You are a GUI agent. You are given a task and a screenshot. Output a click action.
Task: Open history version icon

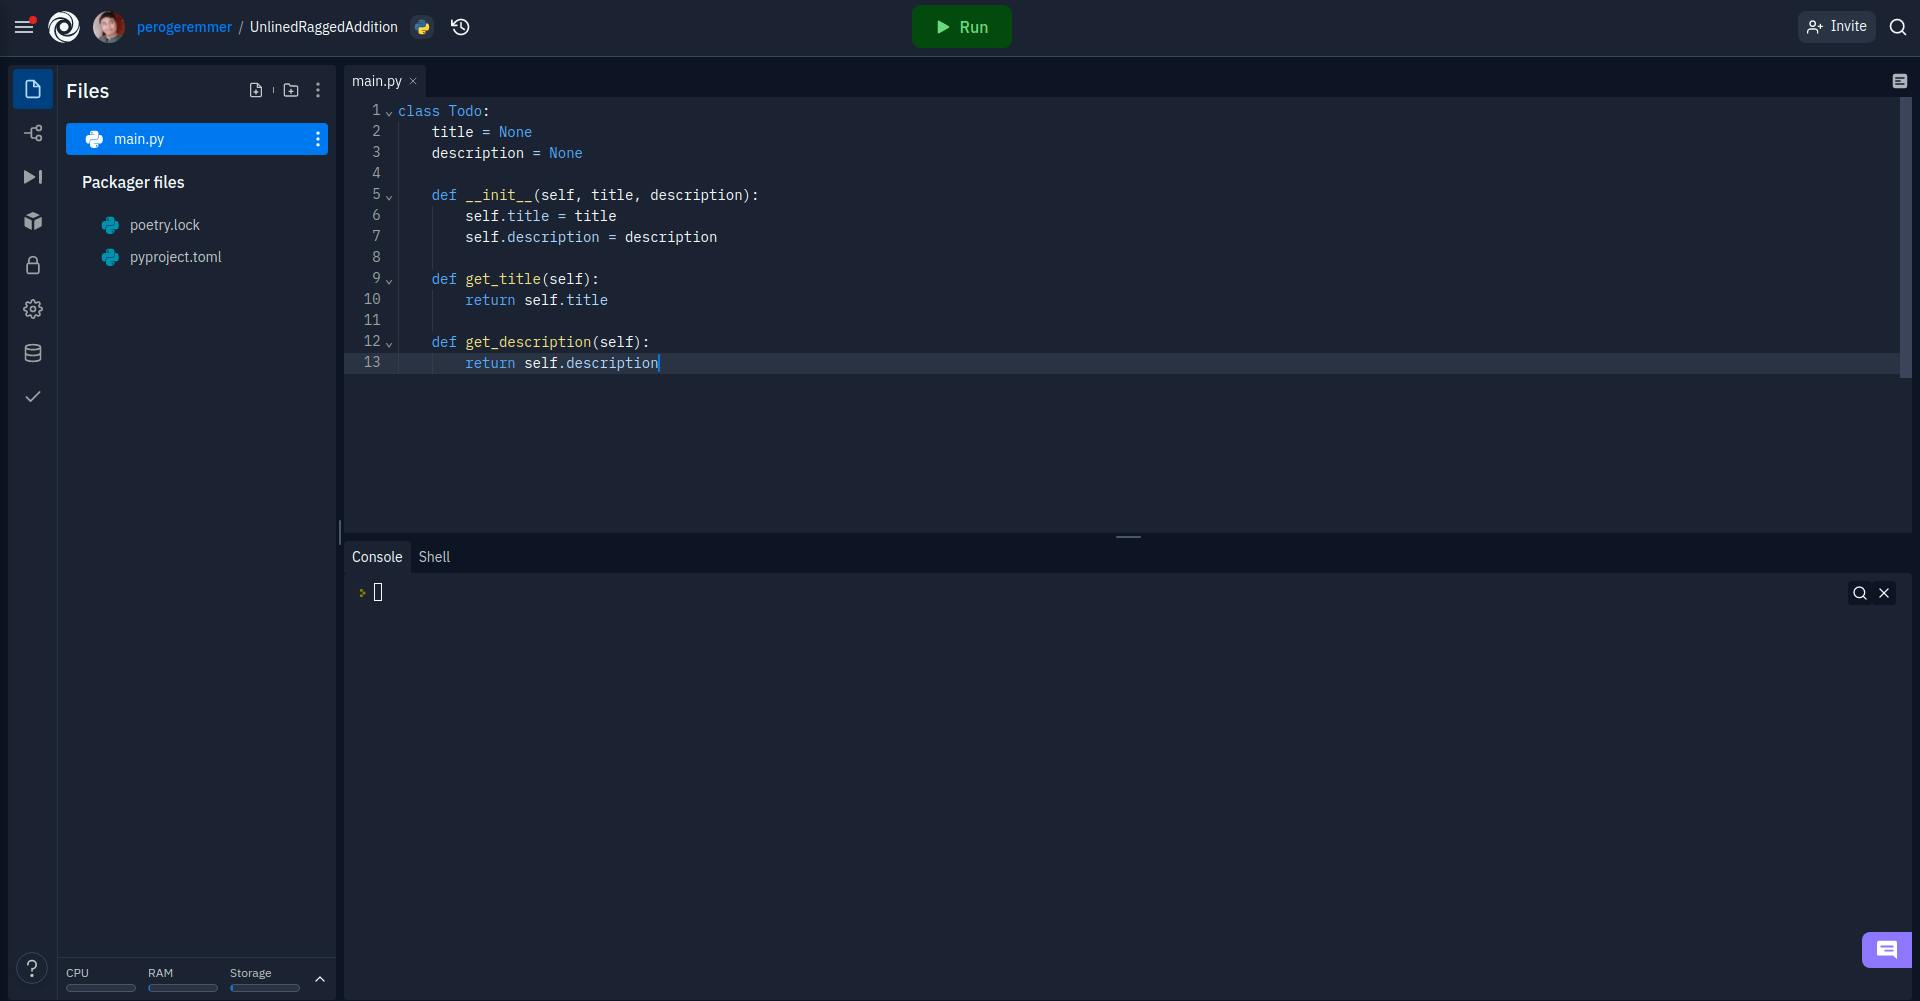pyautogui.click(x=460, y=27)
